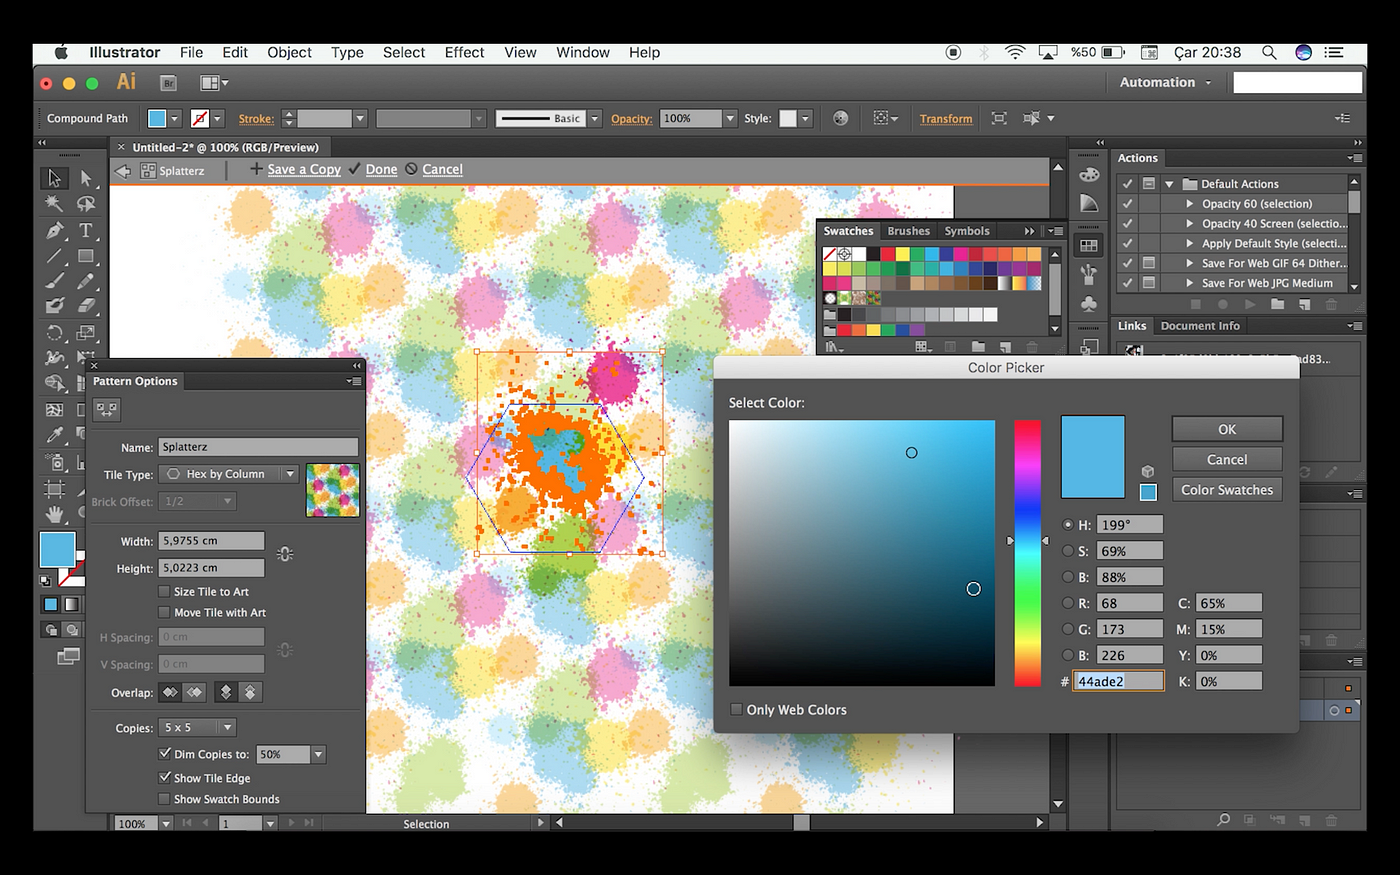Select the Artboard tool

tap(54, 488)
